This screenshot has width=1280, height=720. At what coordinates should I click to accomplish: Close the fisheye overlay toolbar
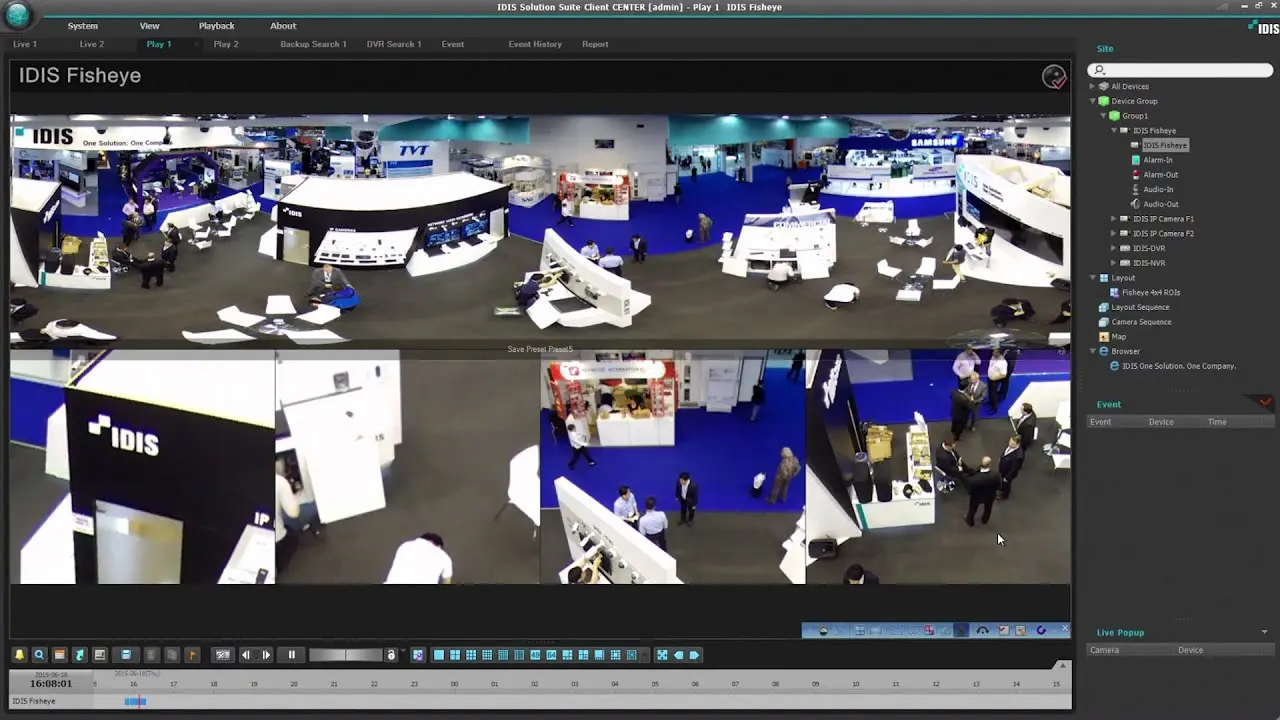(1065, 629)
